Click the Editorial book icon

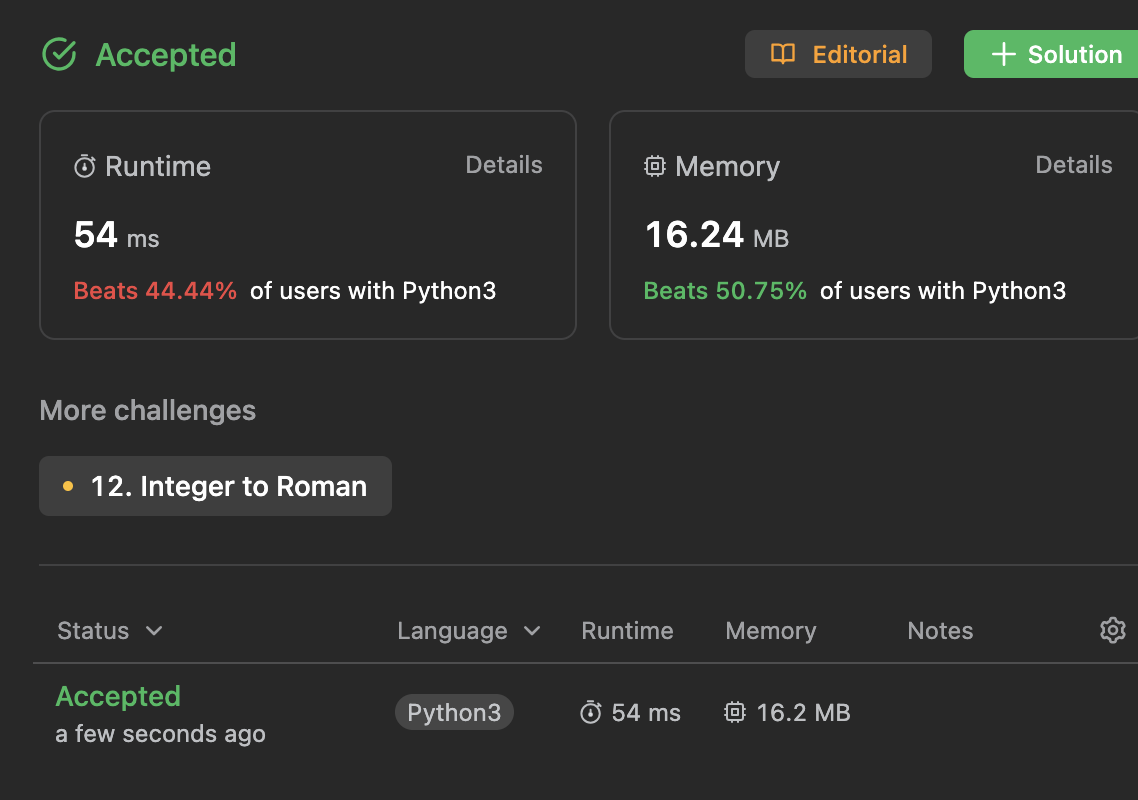click(x=783, y=54)
